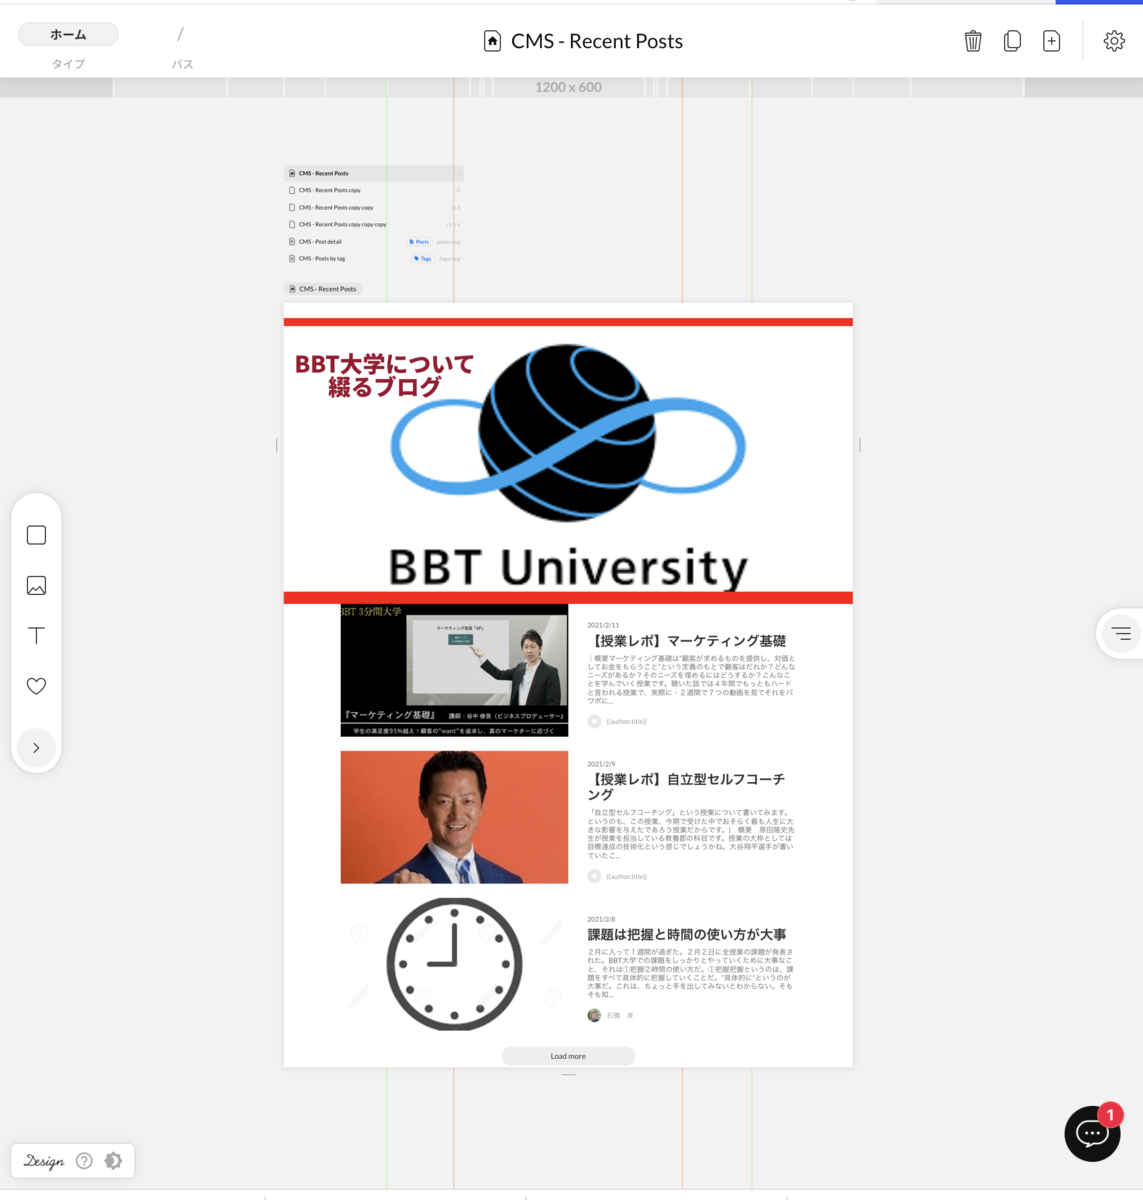Expand the add-tools panel arrow
Image resolution: width=1143 pixels, height=1200 pixels.
click(x=36, y=747)
